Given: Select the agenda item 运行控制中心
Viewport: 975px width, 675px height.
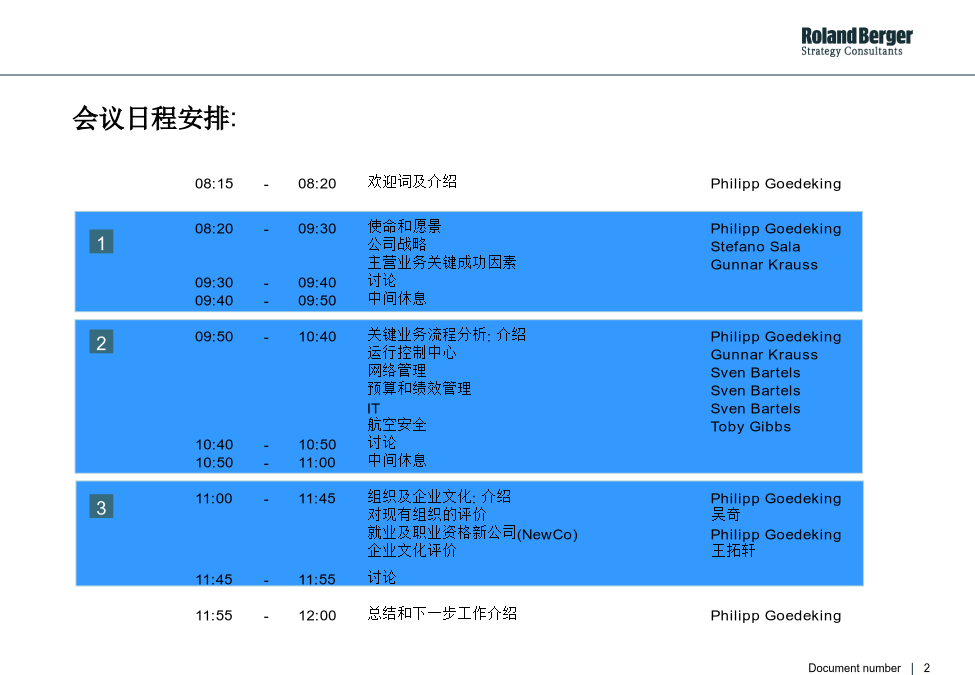Looking at the screenshot, I should tap(412, 352).
